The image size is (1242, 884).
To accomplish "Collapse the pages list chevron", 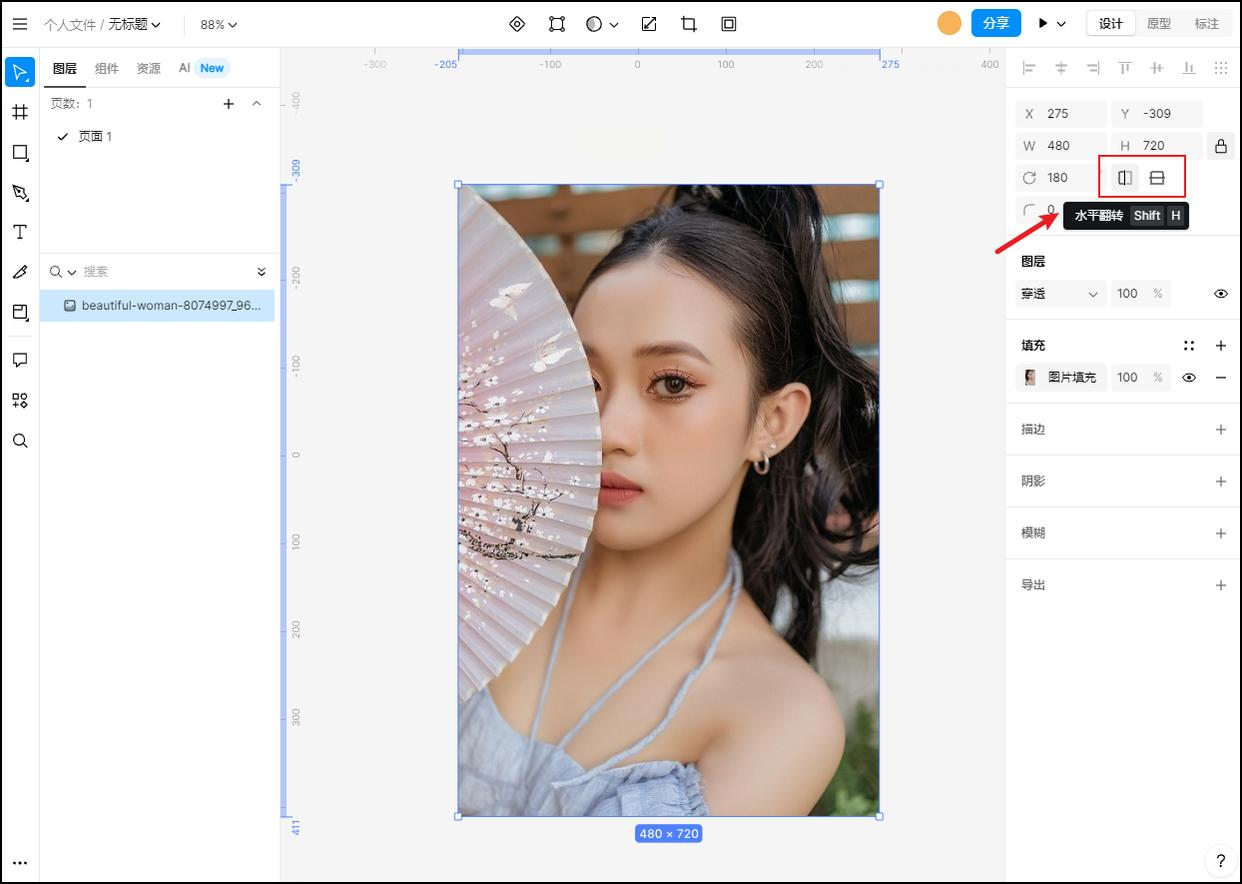I will coord(257,104).
